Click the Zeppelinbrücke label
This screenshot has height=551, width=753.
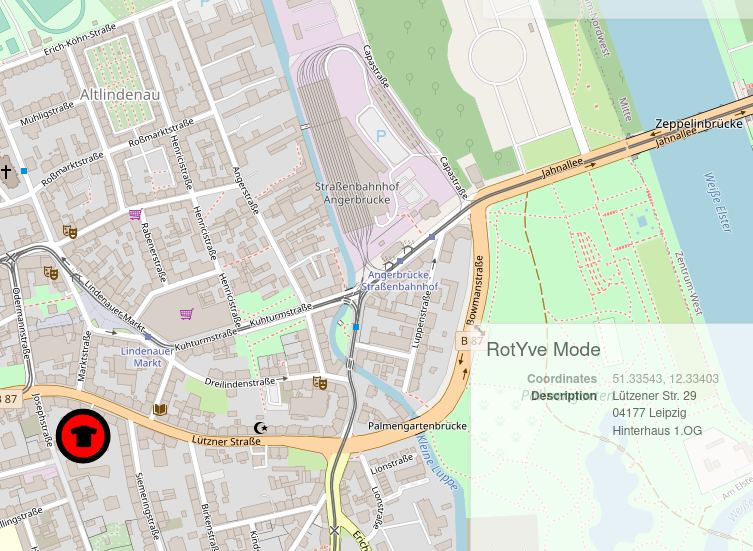(699, 123)
